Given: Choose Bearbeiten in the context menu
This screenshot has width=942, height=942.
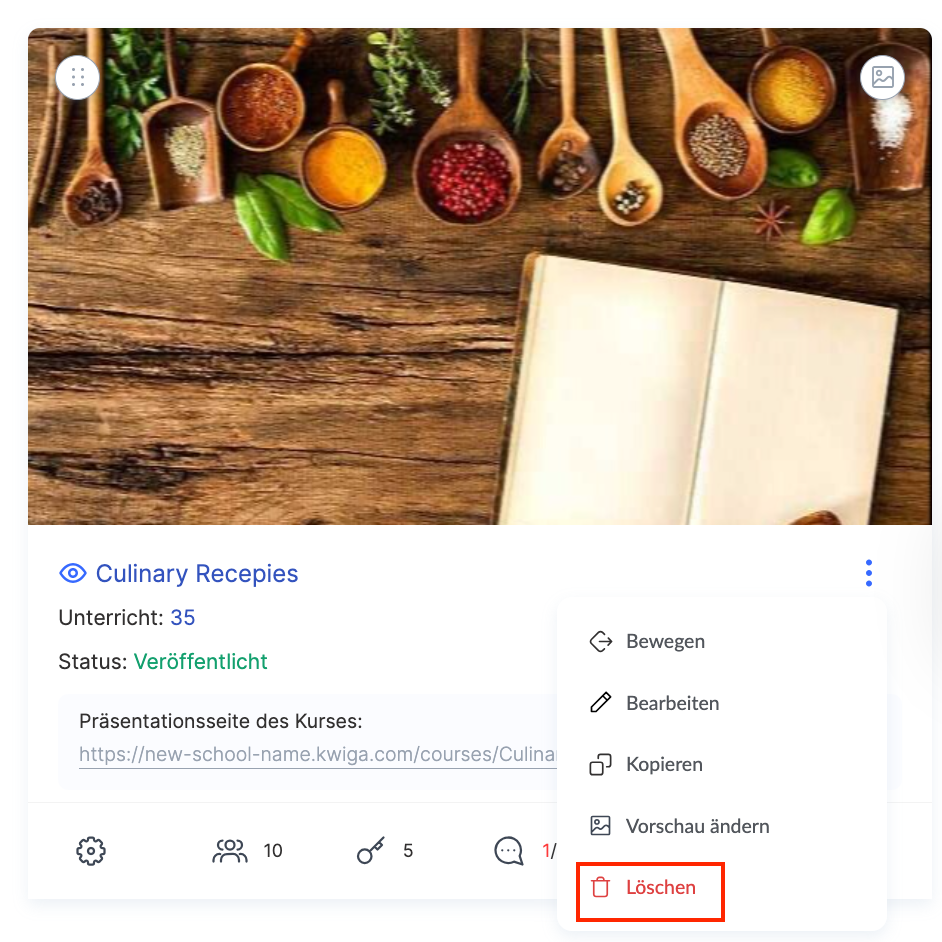Looking at the screenshot, I should [x=722, y=703].
